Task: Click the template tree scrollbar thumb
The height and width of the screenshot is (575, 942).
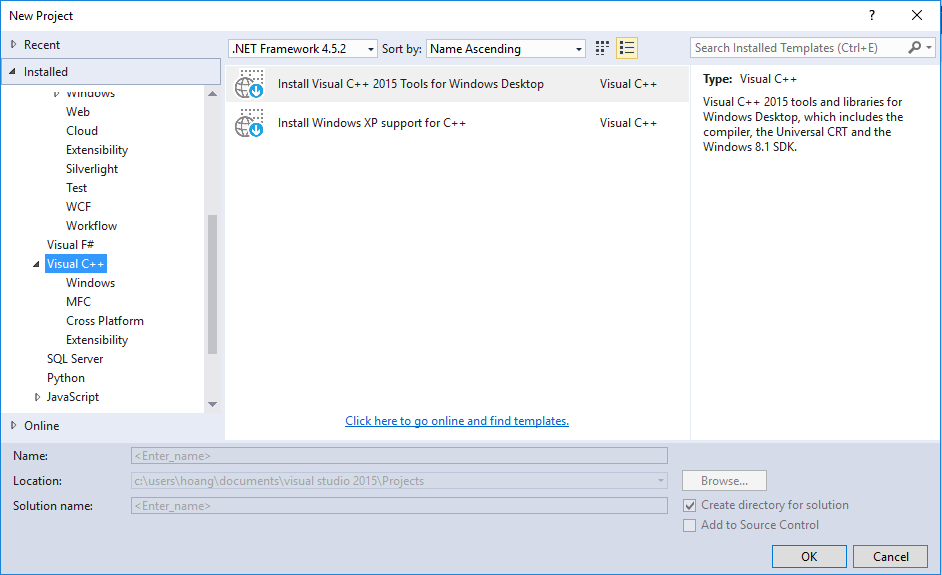Action: click(212, 284)
